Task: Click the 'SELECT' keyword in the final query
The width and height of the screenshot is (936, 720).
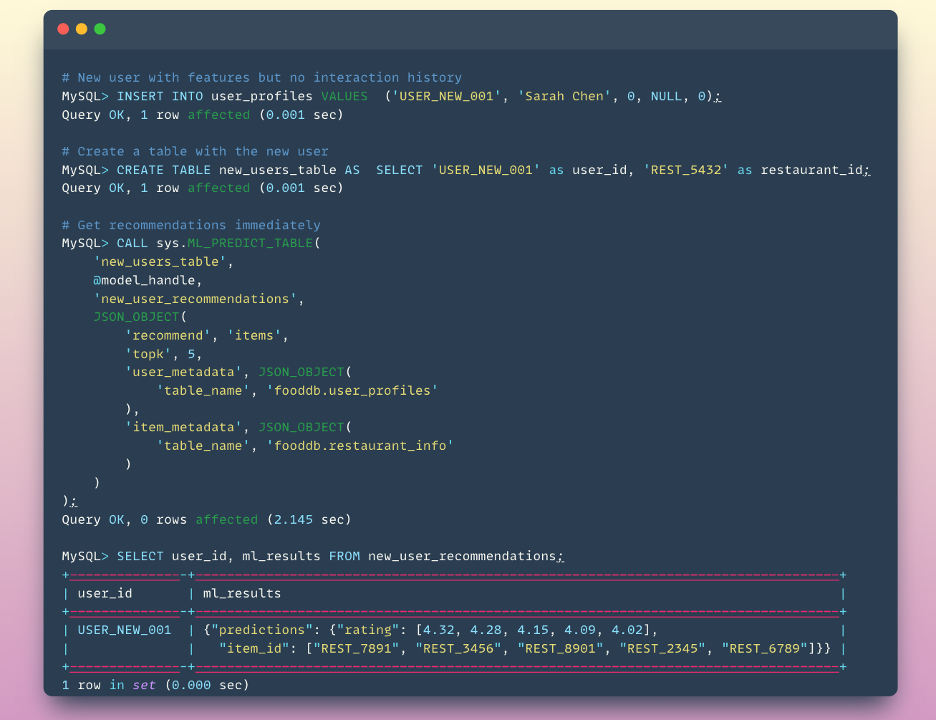Action: click(140, 556)
